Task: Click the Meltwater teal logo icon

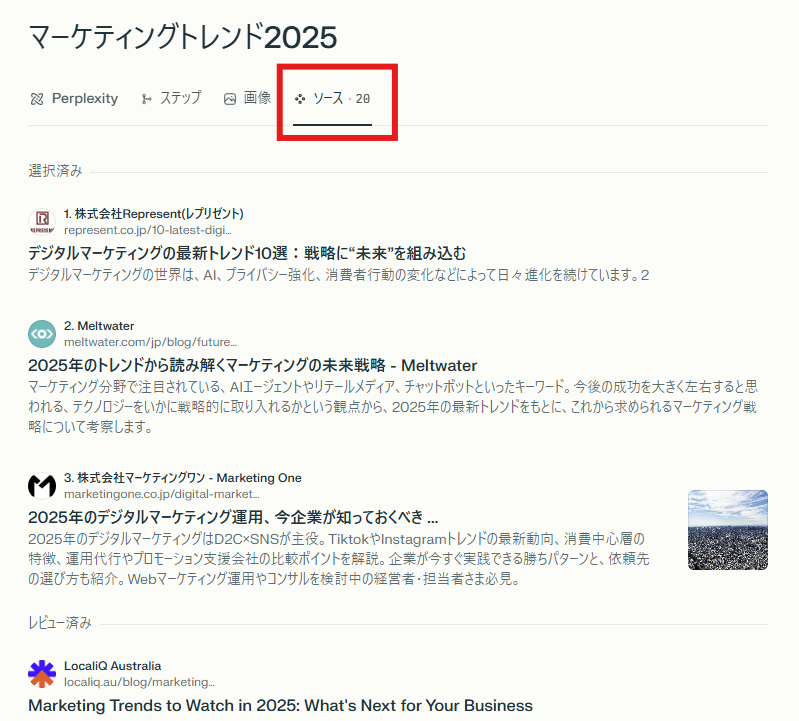Action: coord(41,333)
